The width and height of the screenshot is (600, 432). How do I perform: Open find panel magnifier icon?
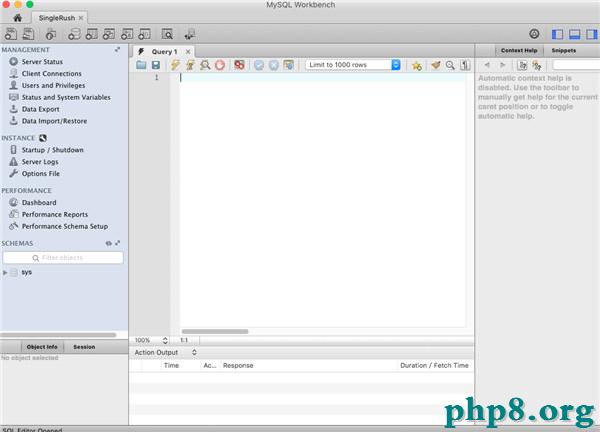click(x=450, y=65)
